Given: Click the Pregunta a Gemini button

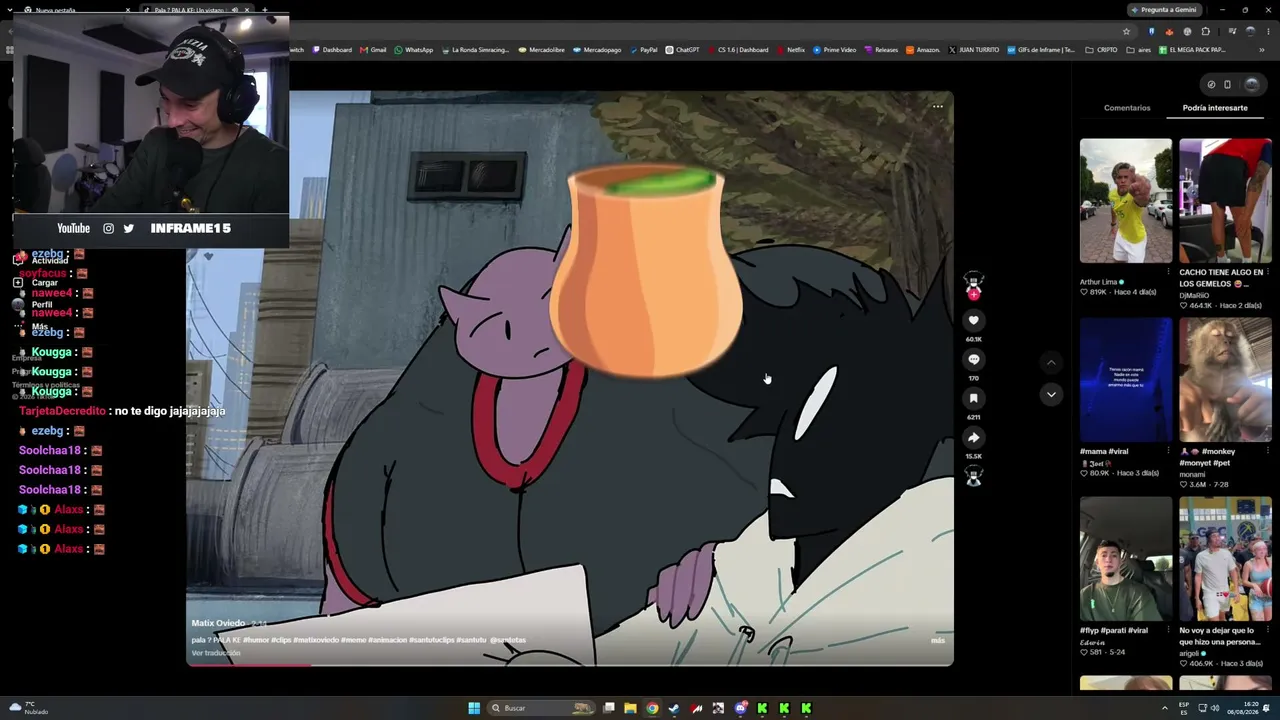Looking at the screenshot, I should (x=1163, y=10).
